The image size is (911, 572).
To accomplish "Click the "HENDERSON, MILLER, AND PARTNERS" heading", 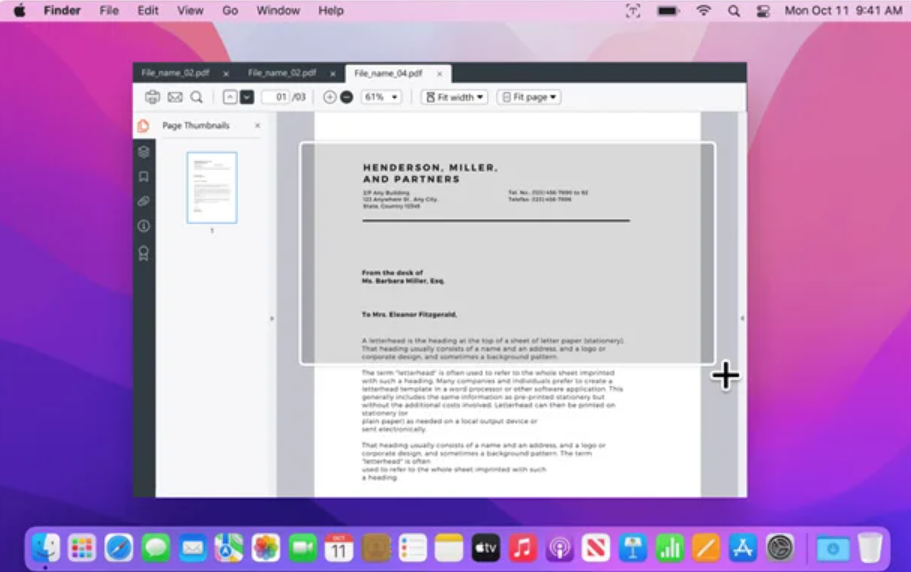I will [x=430, y=173].
